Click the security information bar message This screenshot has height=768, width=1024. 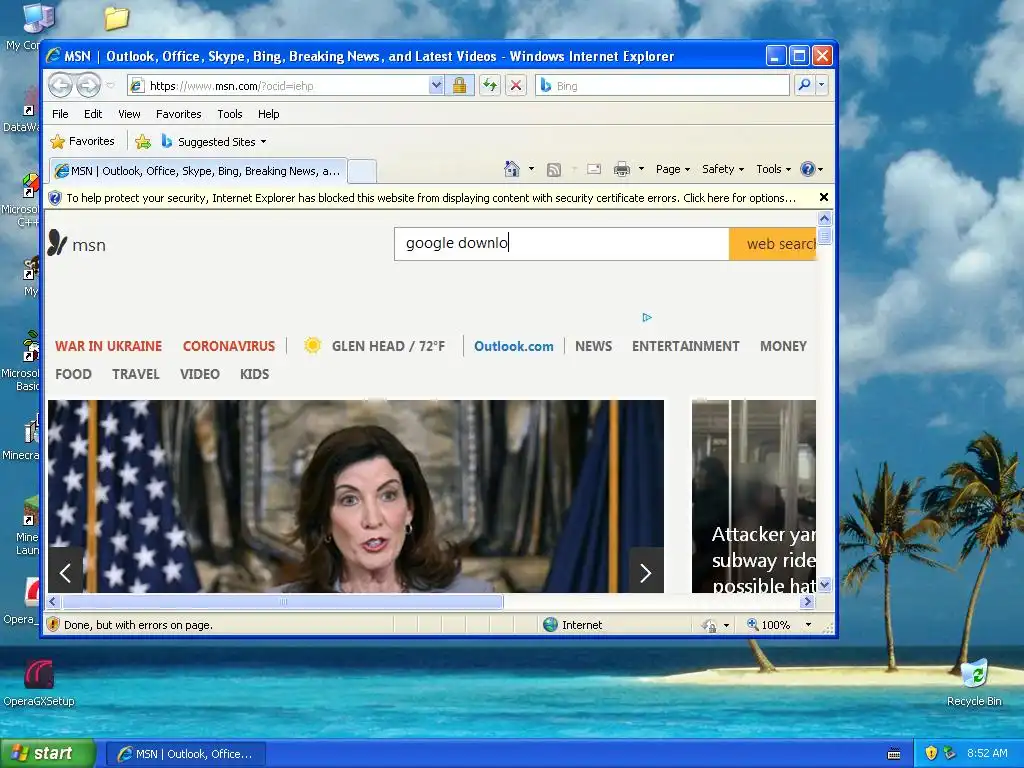tap(431, 198)
